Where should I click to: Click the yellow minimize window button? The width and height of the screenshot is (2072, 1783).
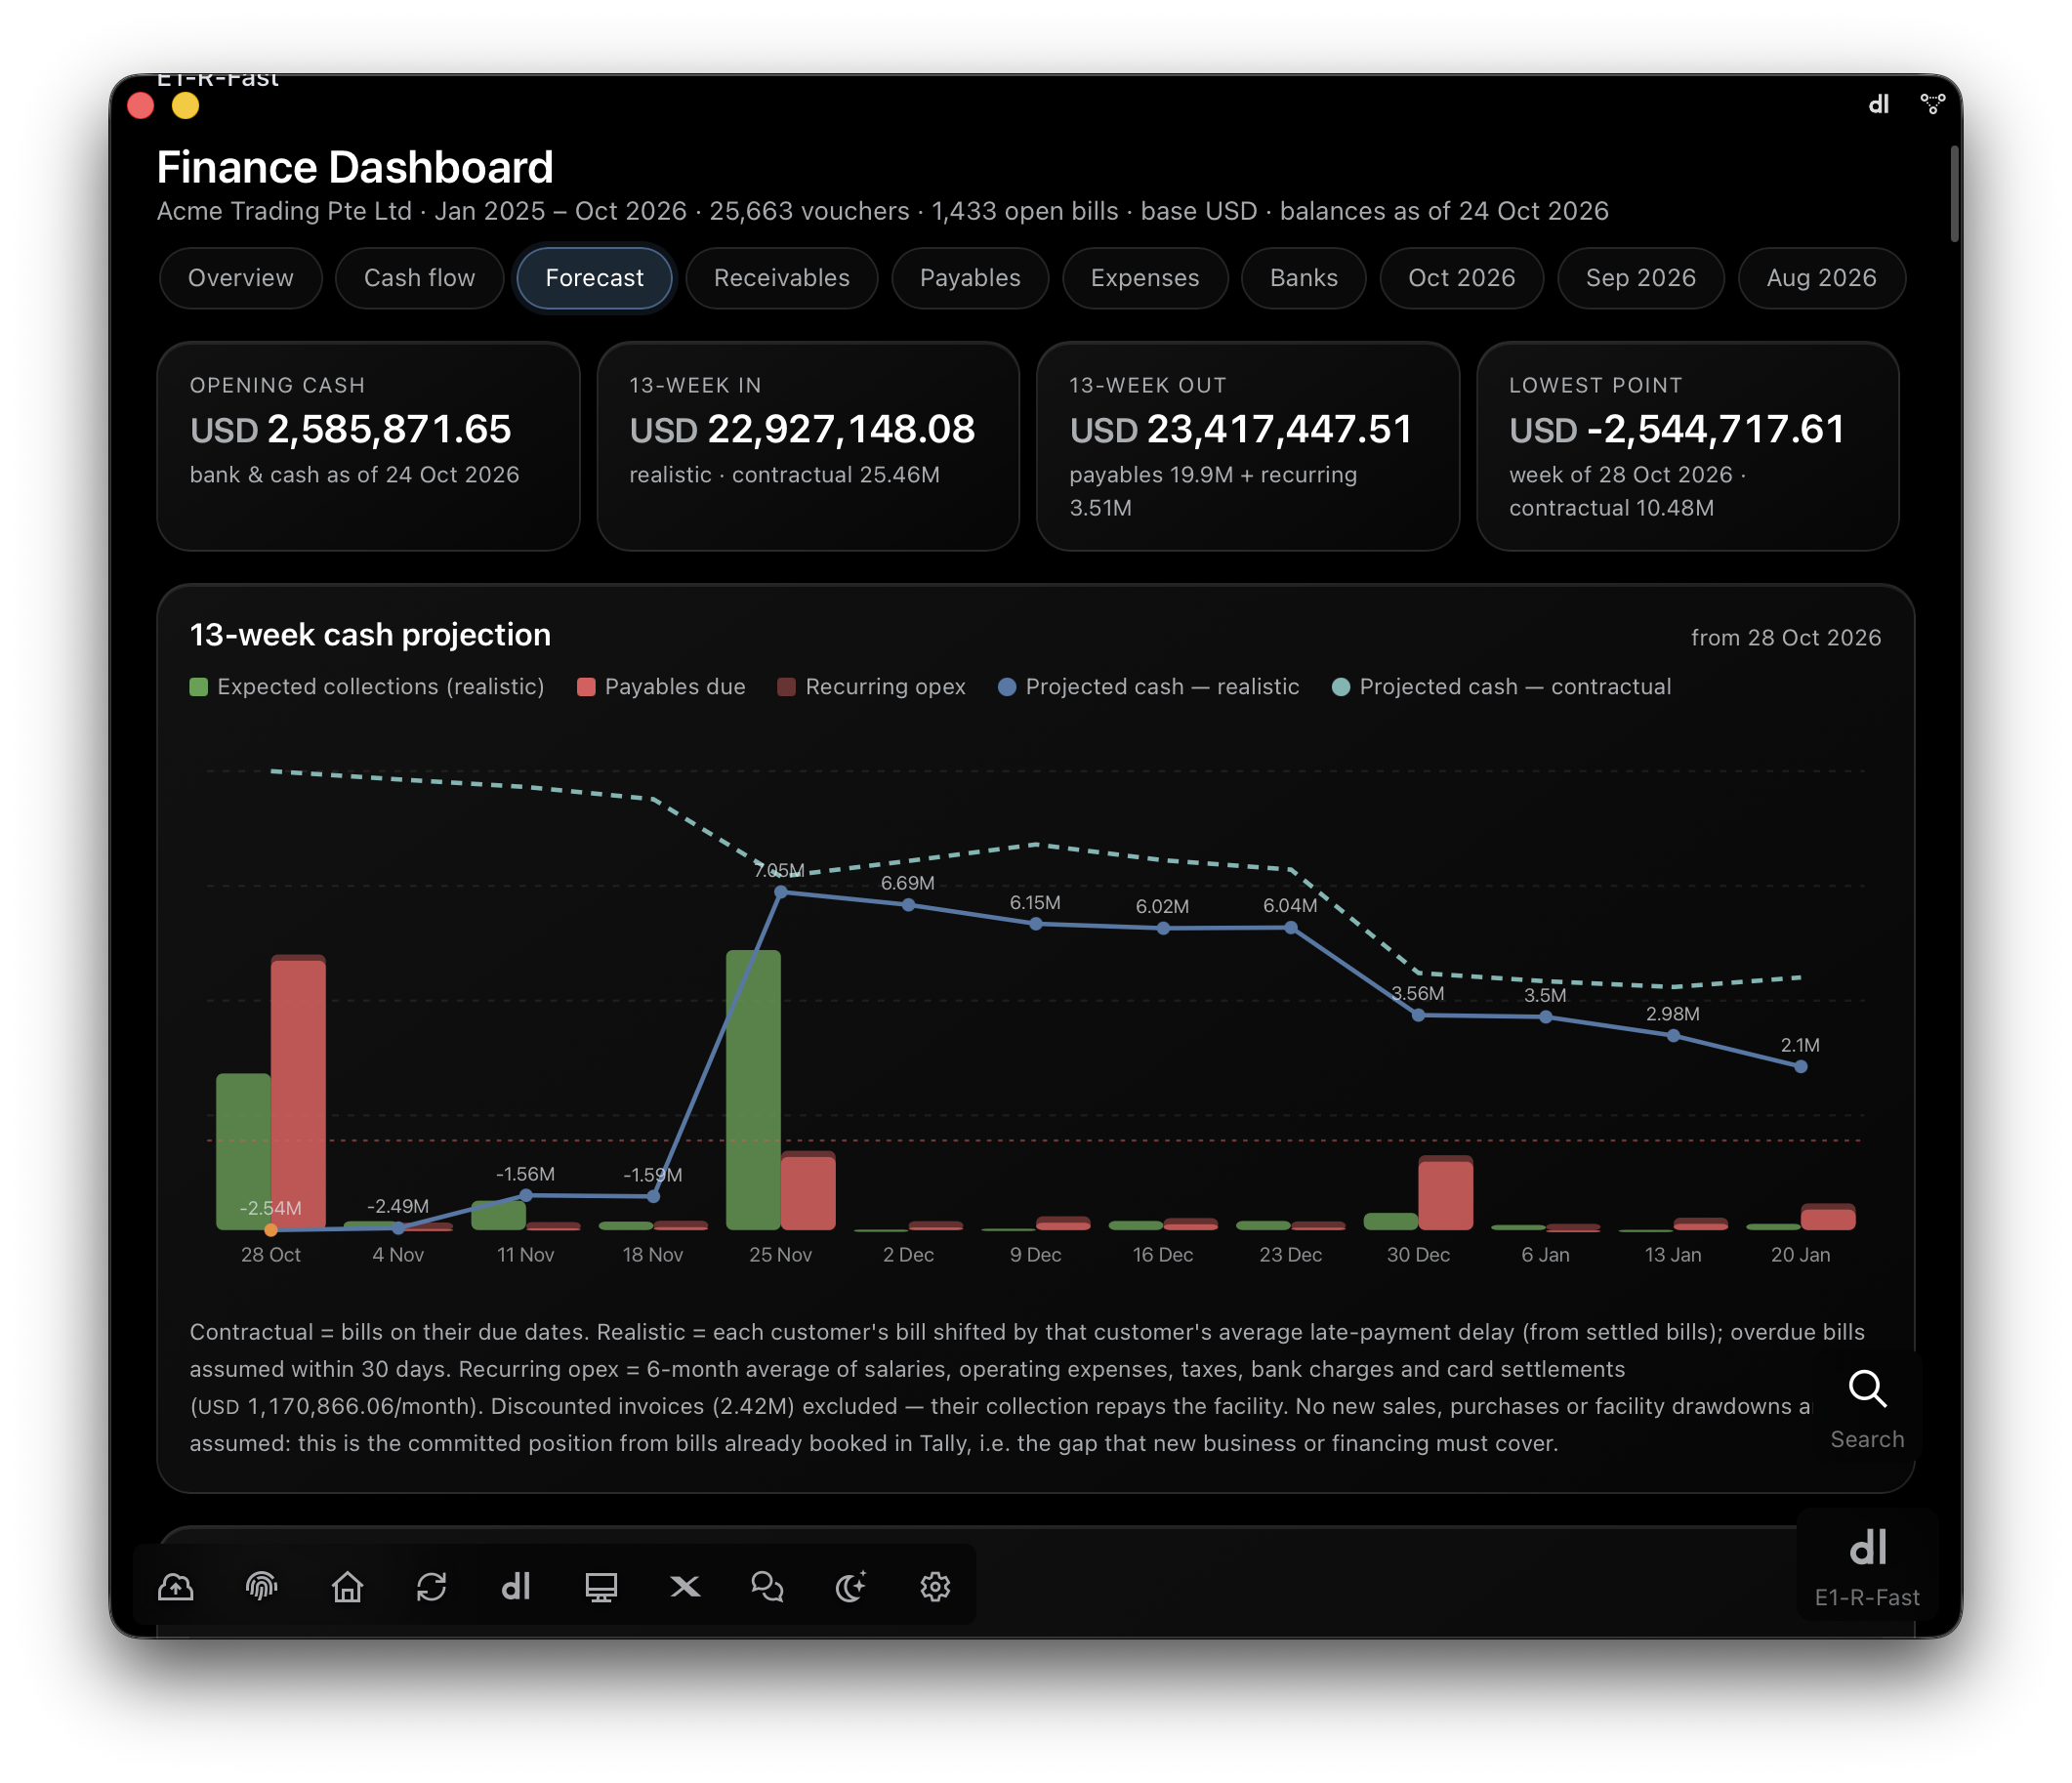point(185,106)
